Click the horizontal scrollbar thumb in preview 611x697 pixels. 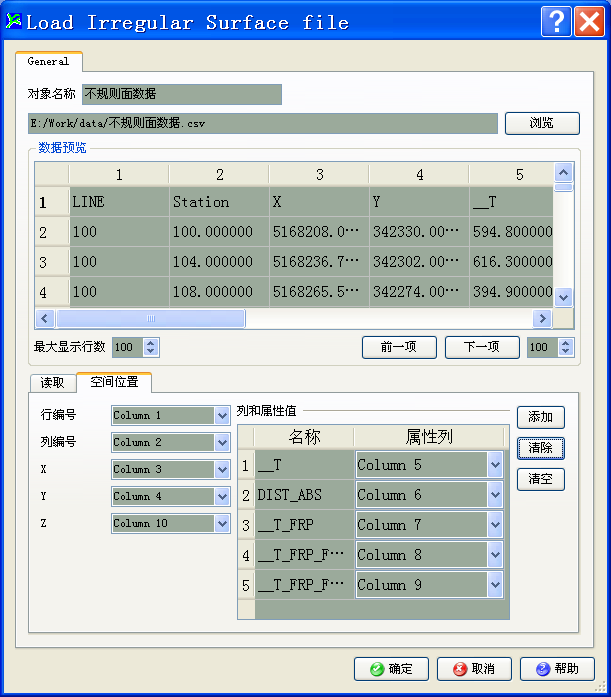[151, 318]
